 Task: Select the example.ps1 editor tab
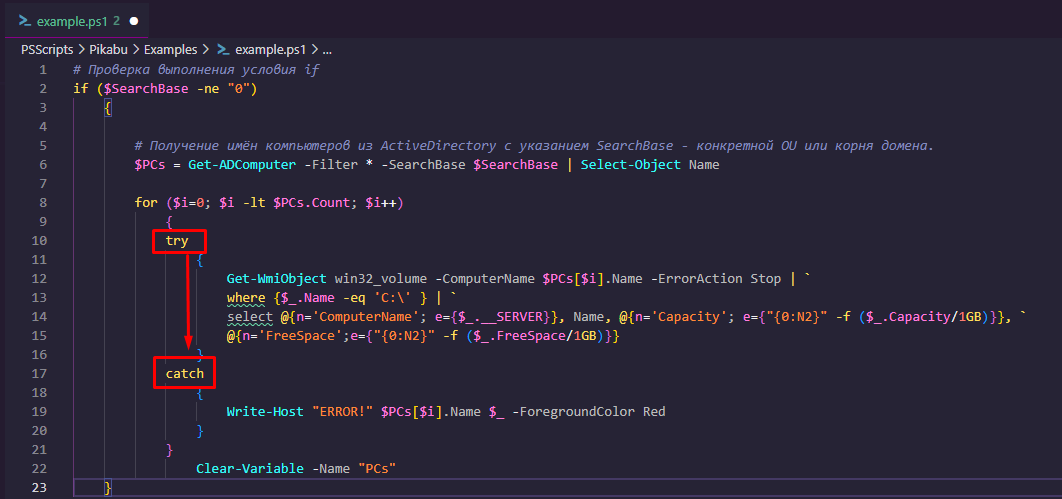point(72,20)
